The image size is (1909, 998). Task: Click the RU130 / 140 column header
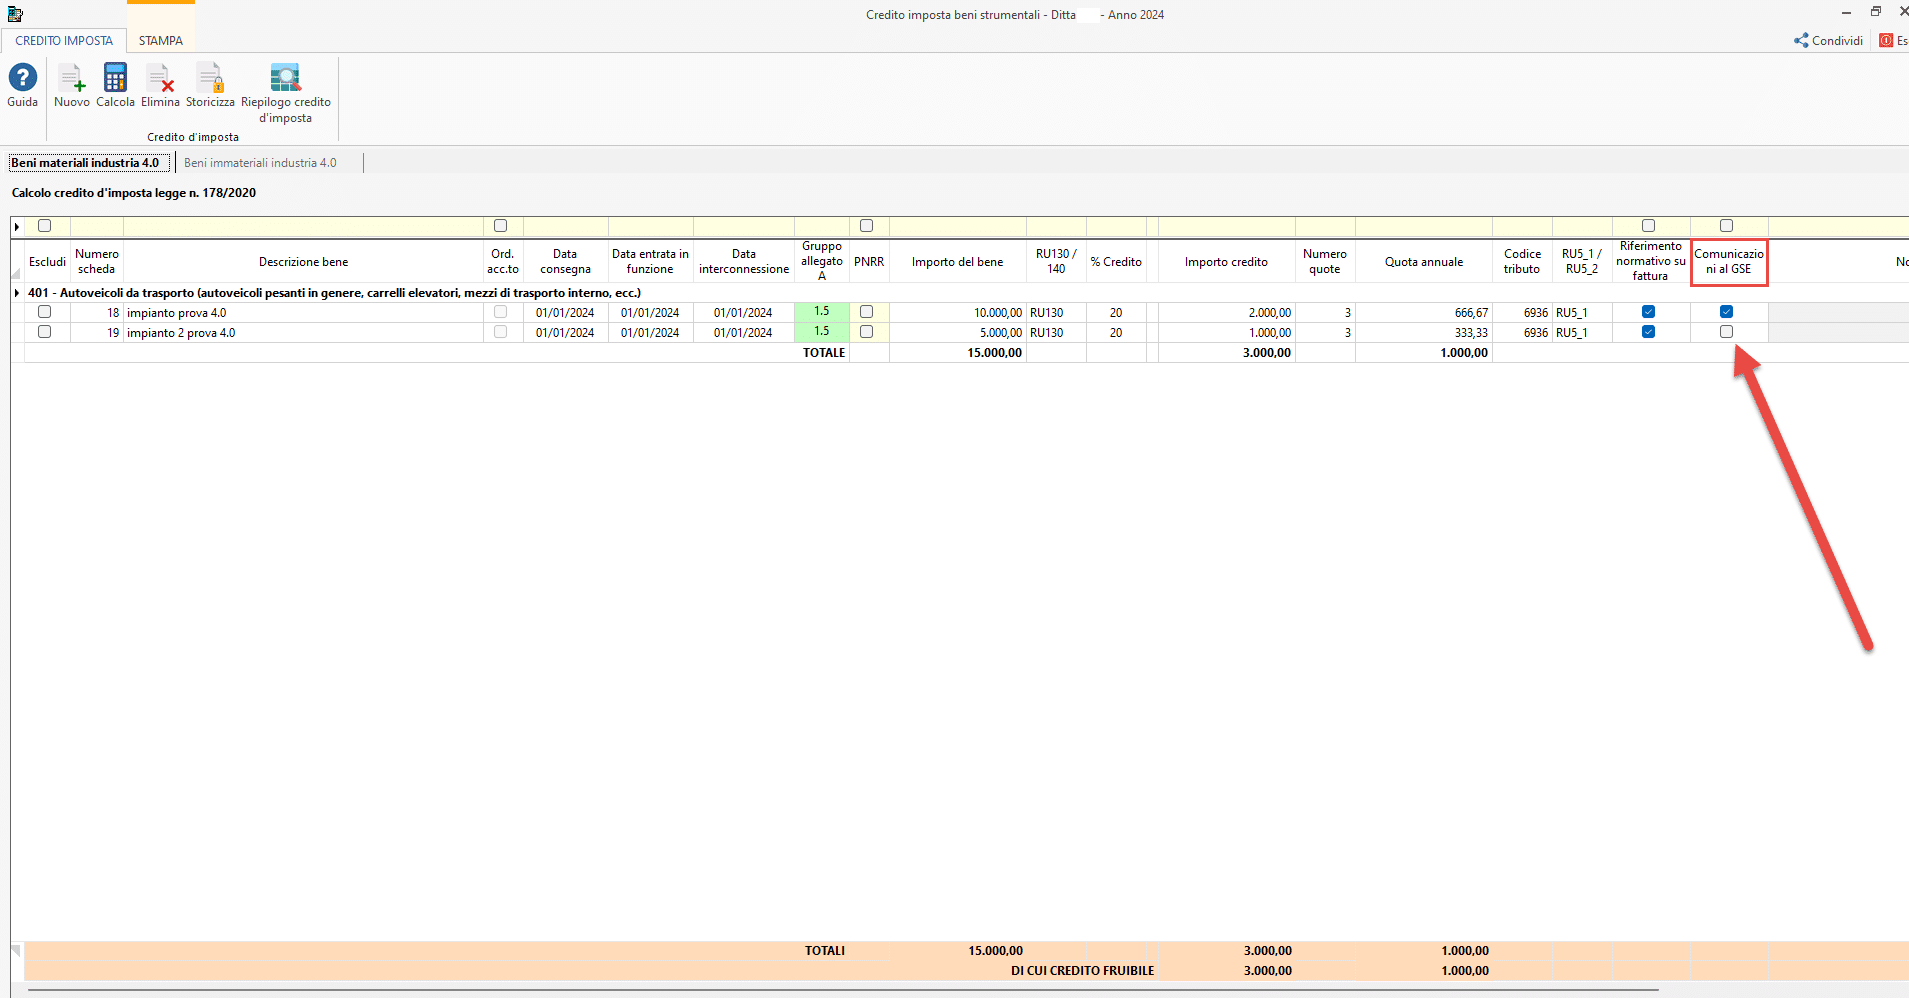coord(1056,262)
